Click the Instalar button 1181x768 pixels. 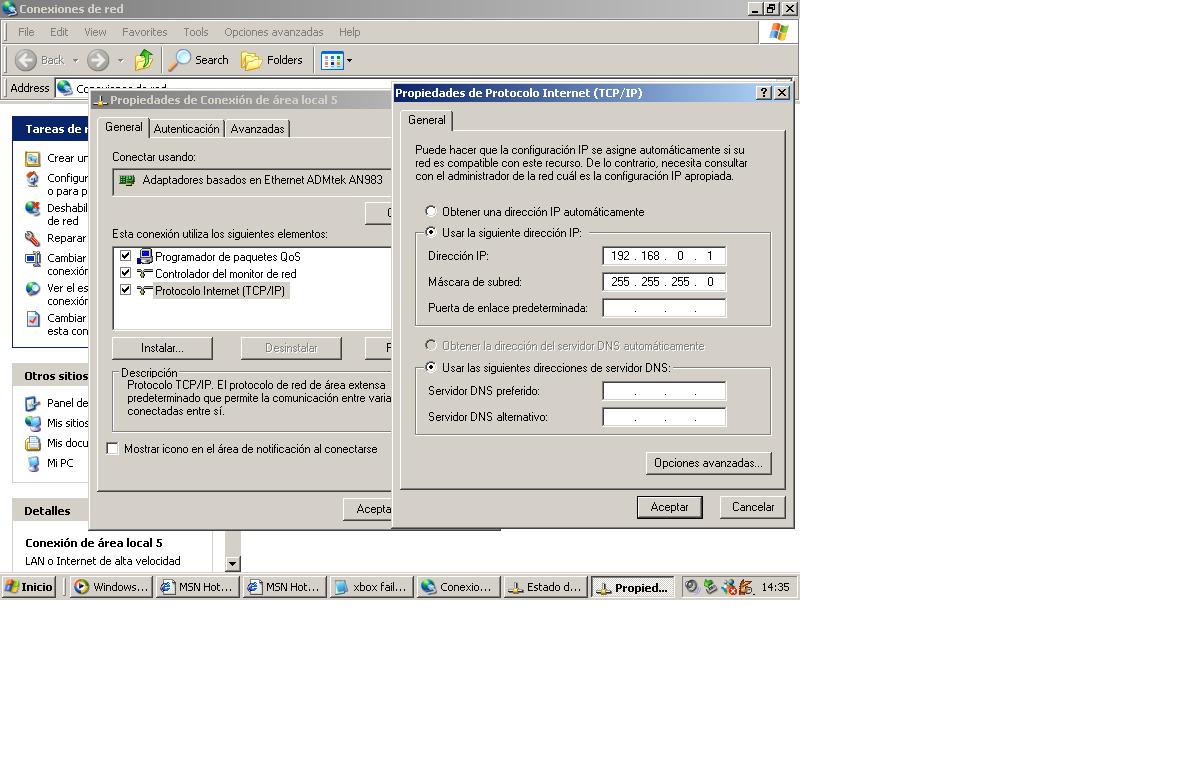162,348
